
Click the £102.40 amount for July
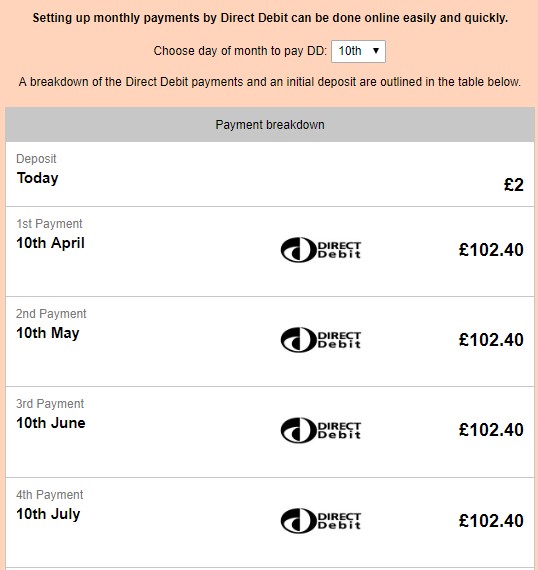[x=491, y=521]
